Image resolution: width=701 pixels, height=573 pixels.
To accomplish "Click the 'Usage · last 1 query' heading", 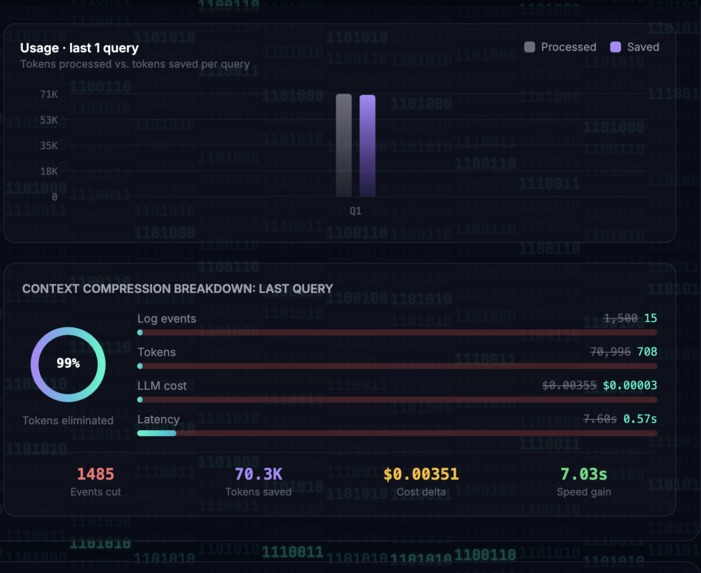I will tap(80, 48).
